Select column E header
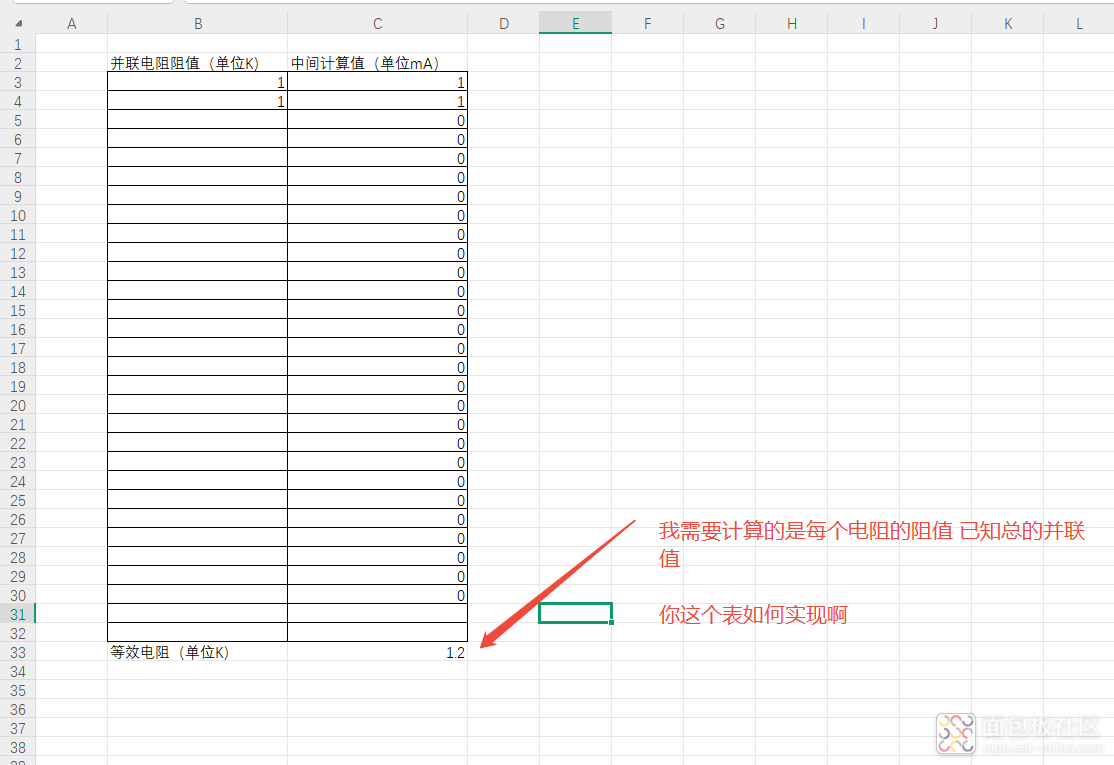 [x=575, y=23]
